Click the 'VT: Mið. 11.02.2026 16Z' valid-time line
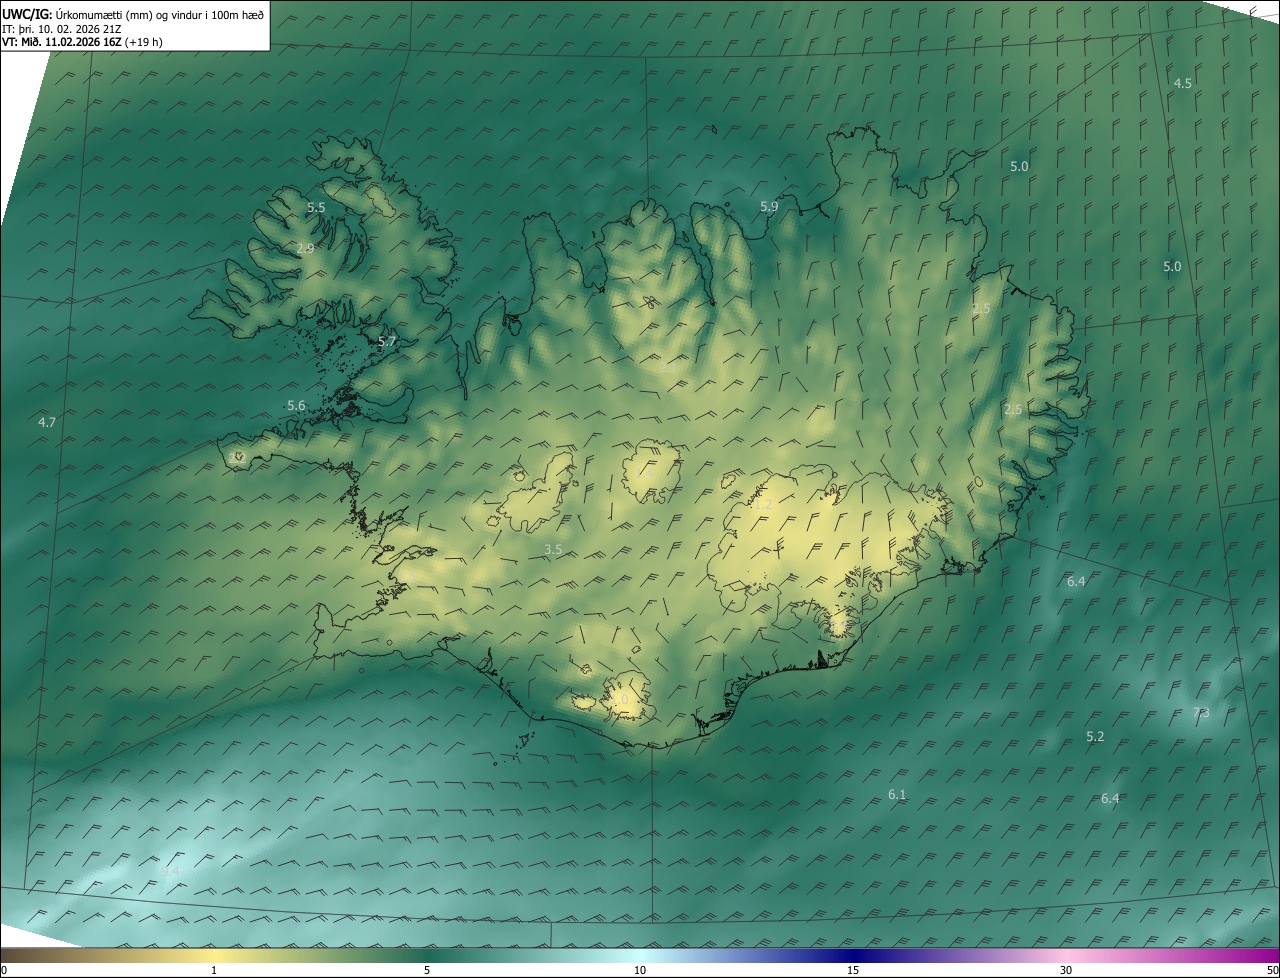Screen dimensions: 1280x978 (62, 42)
